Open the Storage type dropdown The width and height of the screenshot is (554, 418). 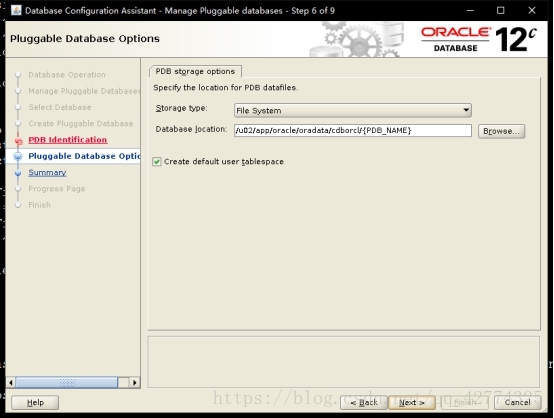click(353, 110)
